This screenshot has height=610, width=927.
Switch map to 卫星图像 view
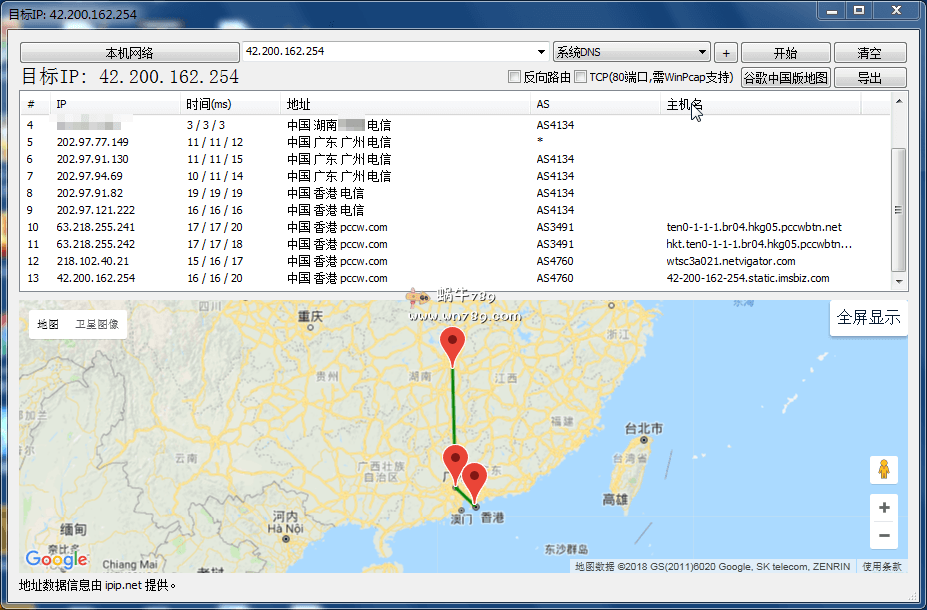[x=97, y=324]
